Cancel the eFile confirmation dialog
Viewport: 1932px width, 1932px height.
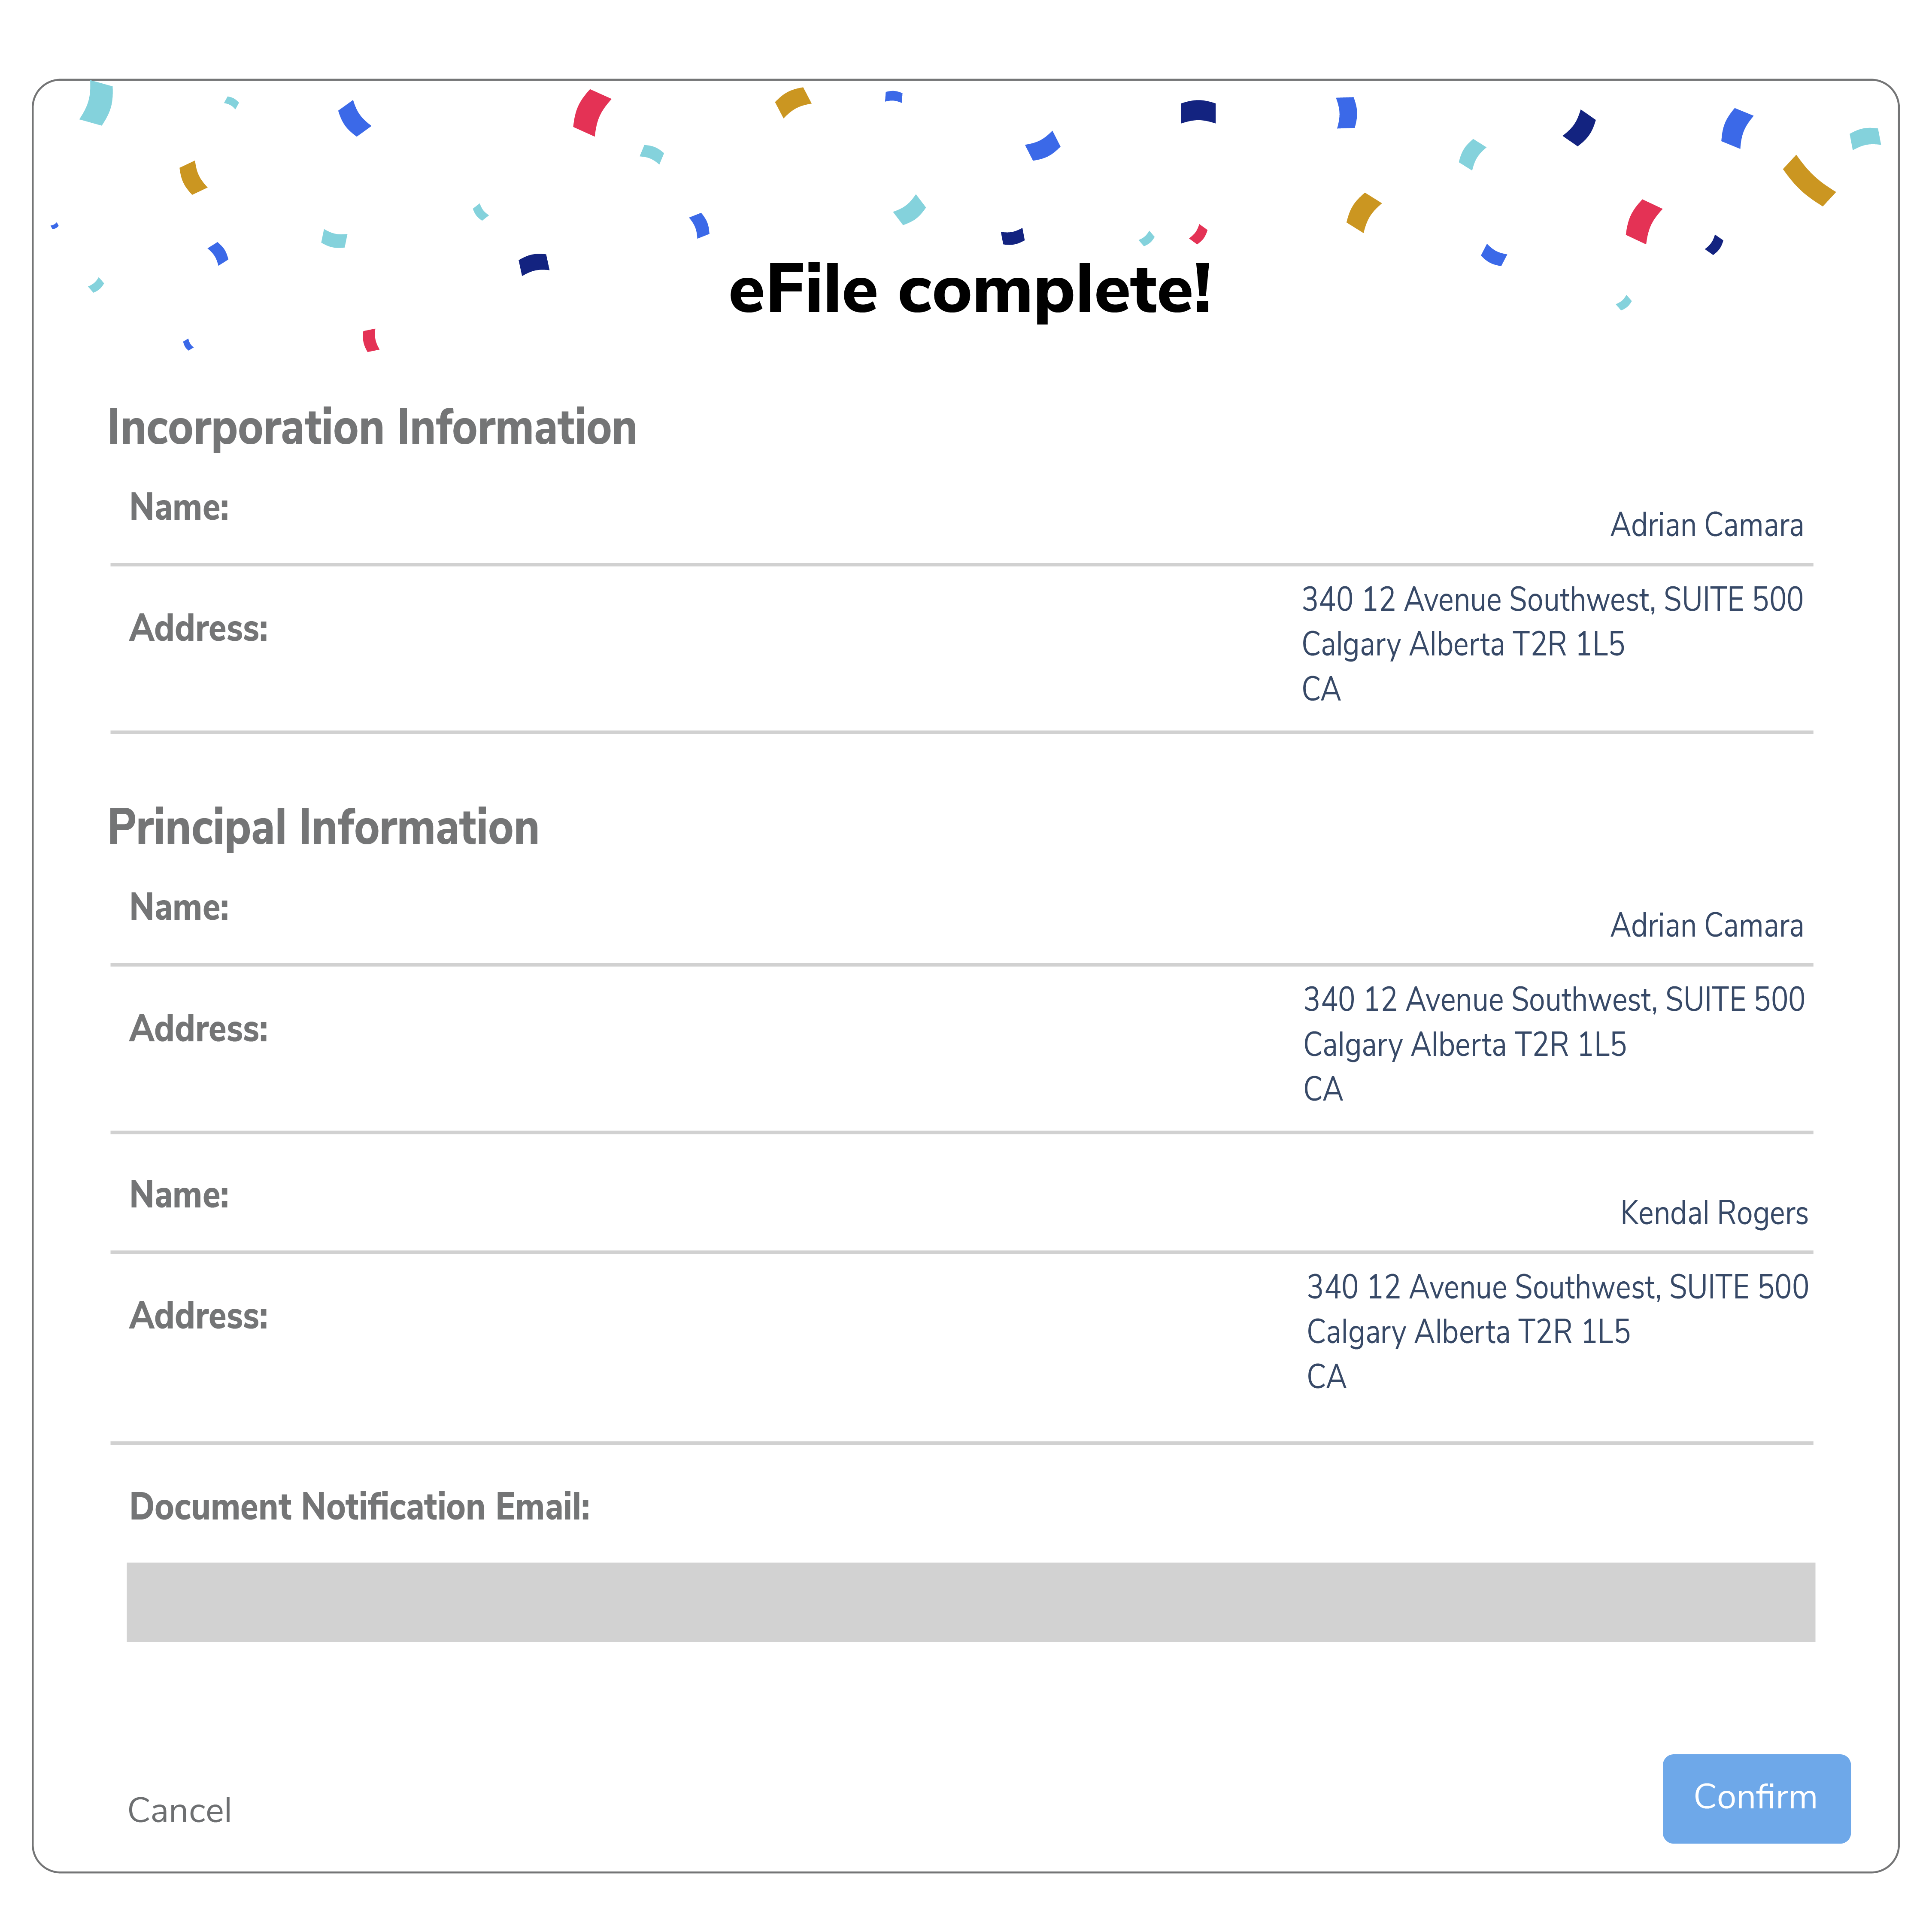click(179, 1810)
